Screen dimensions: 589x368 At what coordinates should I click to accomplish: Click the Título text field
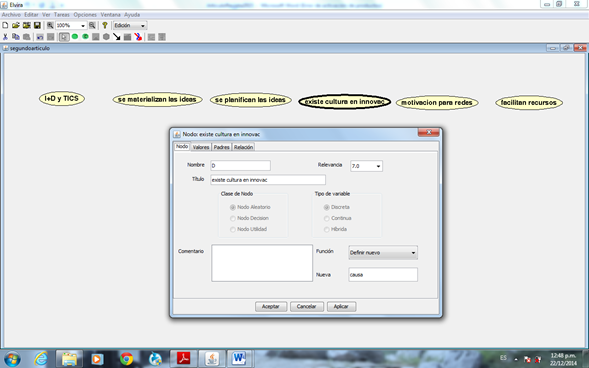pyautogui.click(x=268, y=180)
